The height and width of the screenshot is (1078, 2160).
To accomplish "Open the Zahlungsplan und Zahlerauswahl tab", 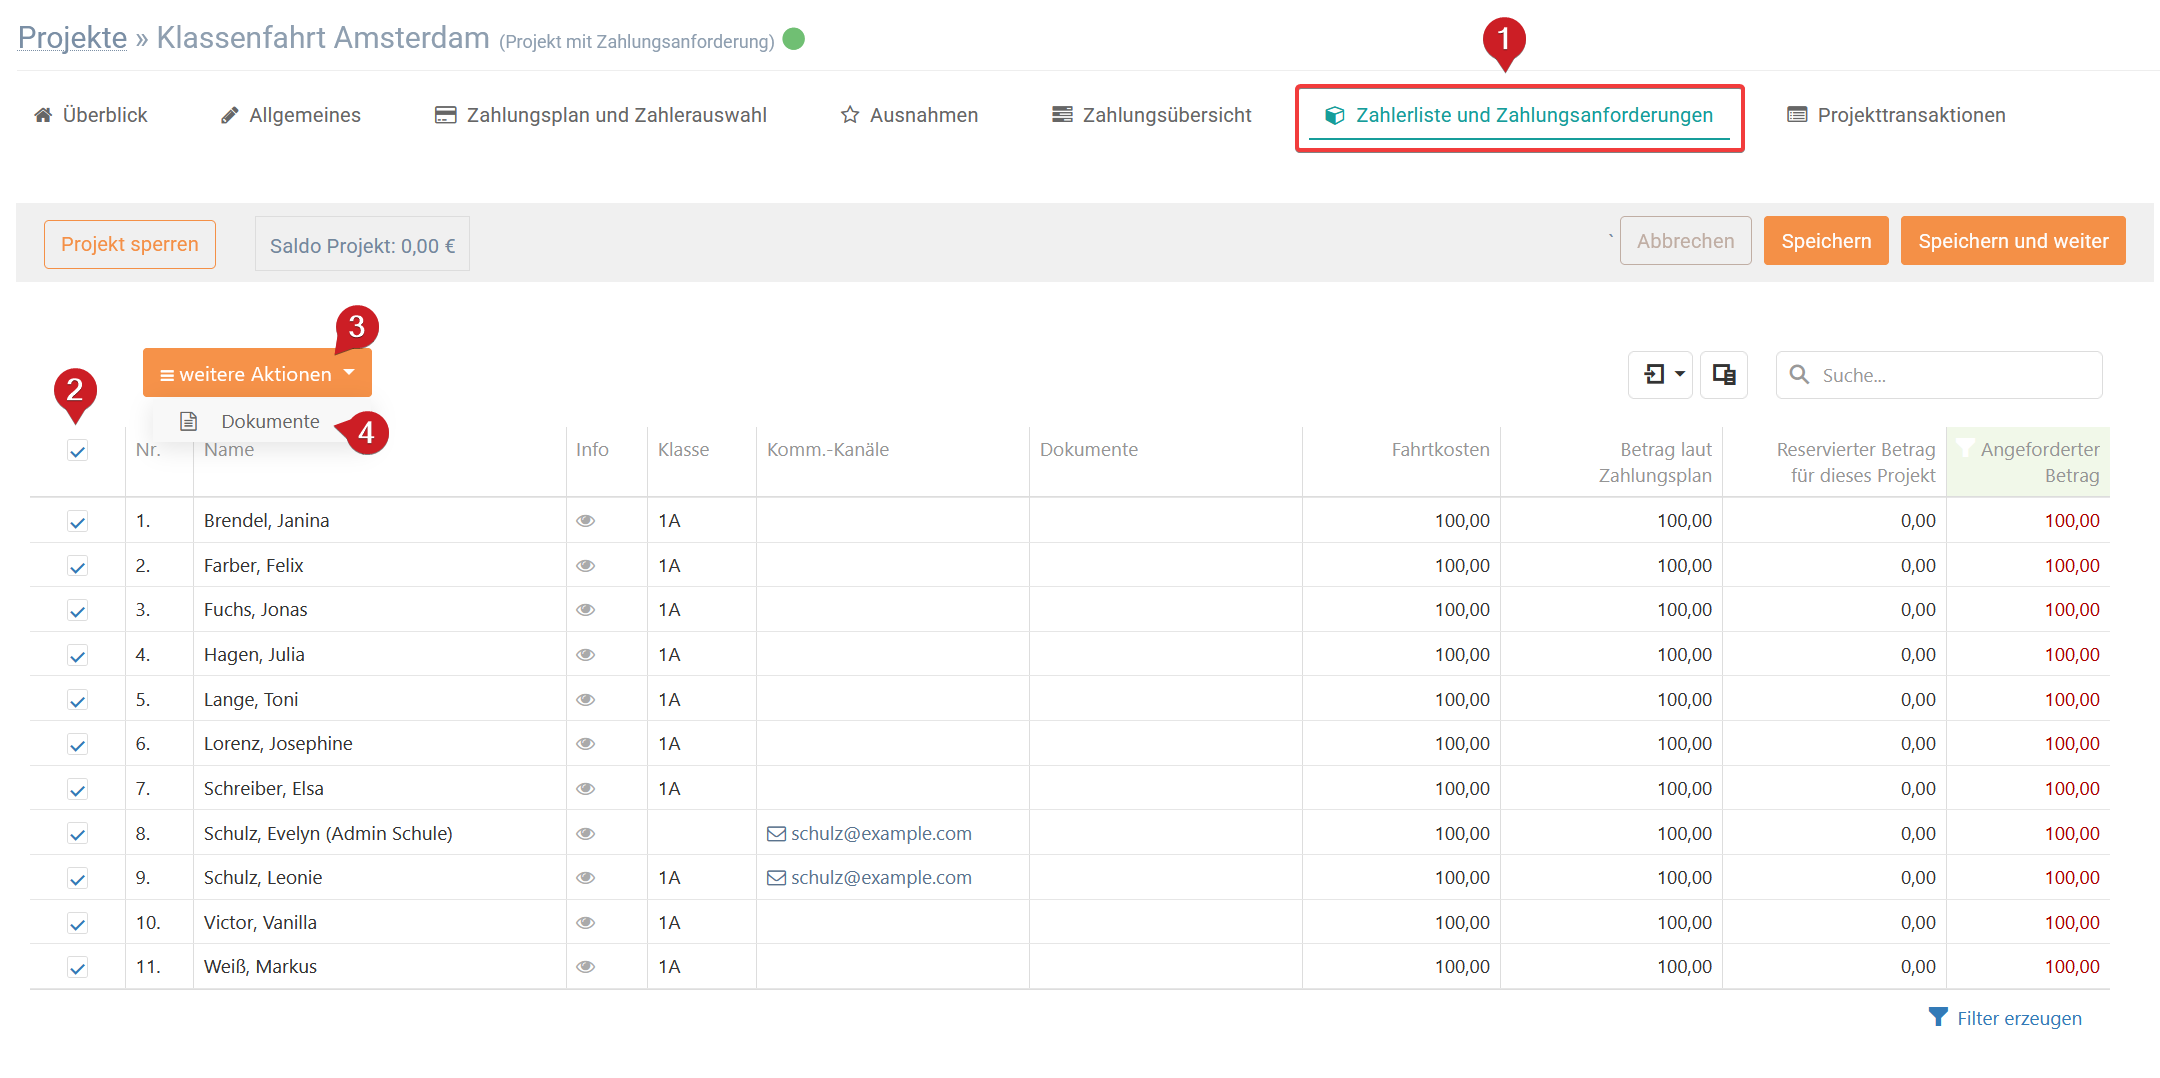I will (601, 115).
